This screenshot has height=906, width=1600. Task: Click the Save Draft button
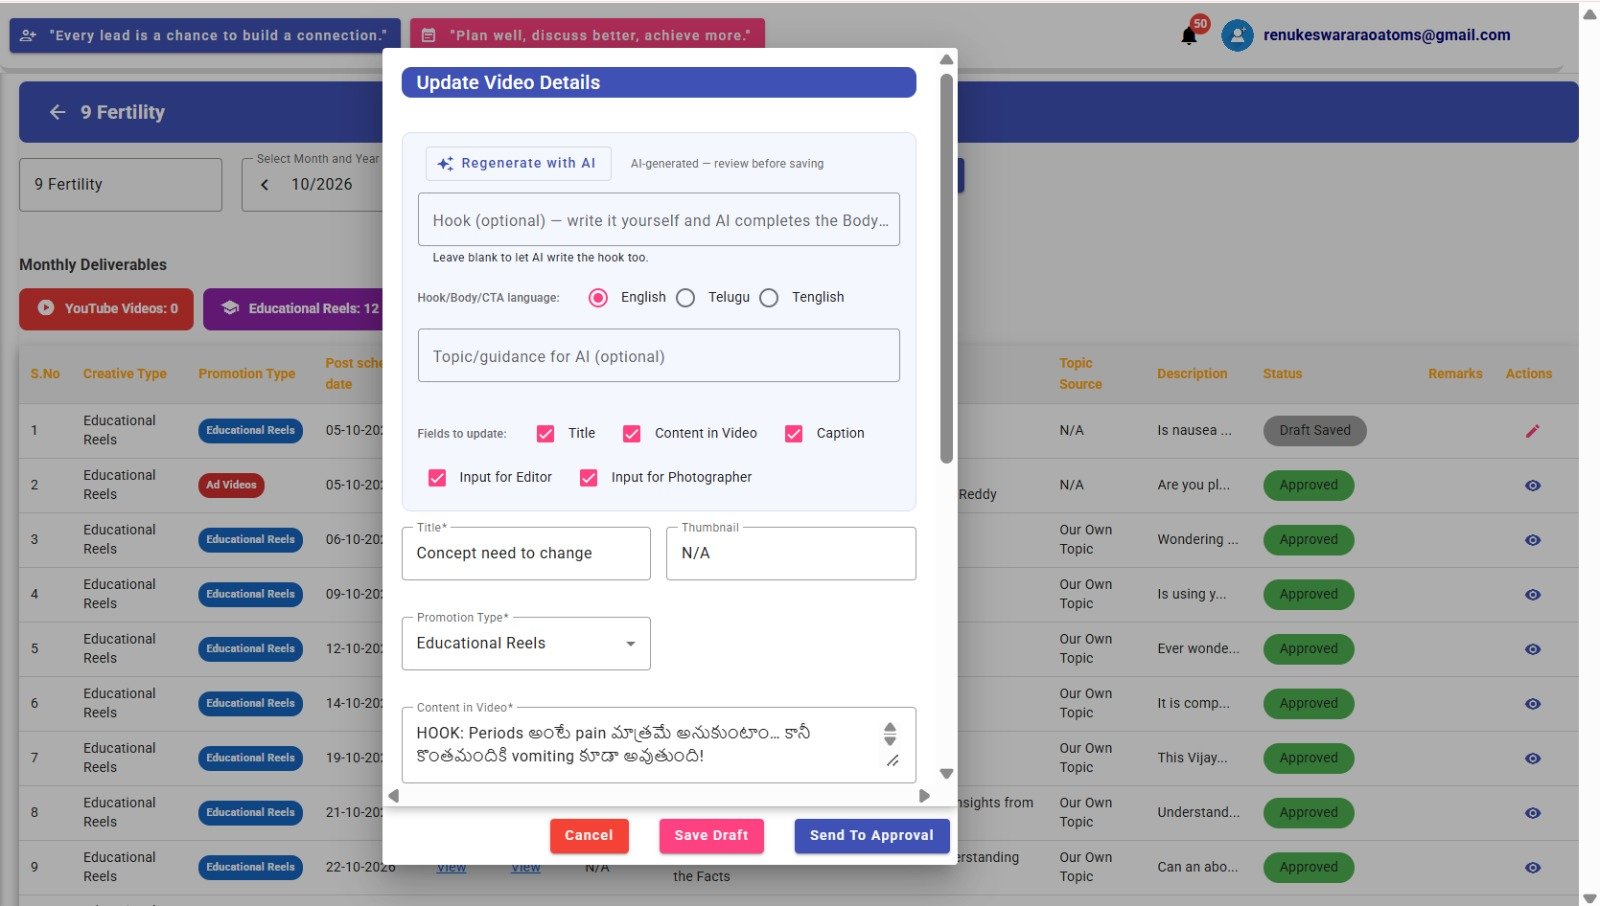coord(711,836)
